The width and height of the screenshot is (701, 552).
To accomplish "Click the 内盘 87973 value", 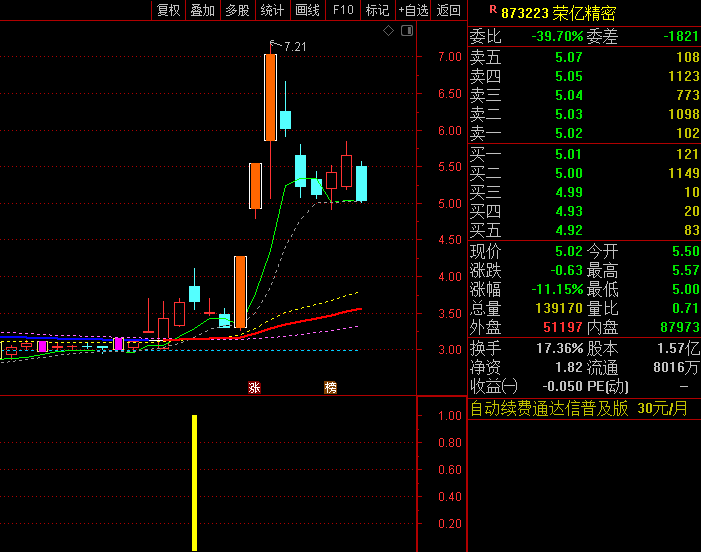I will coord(680,328).
